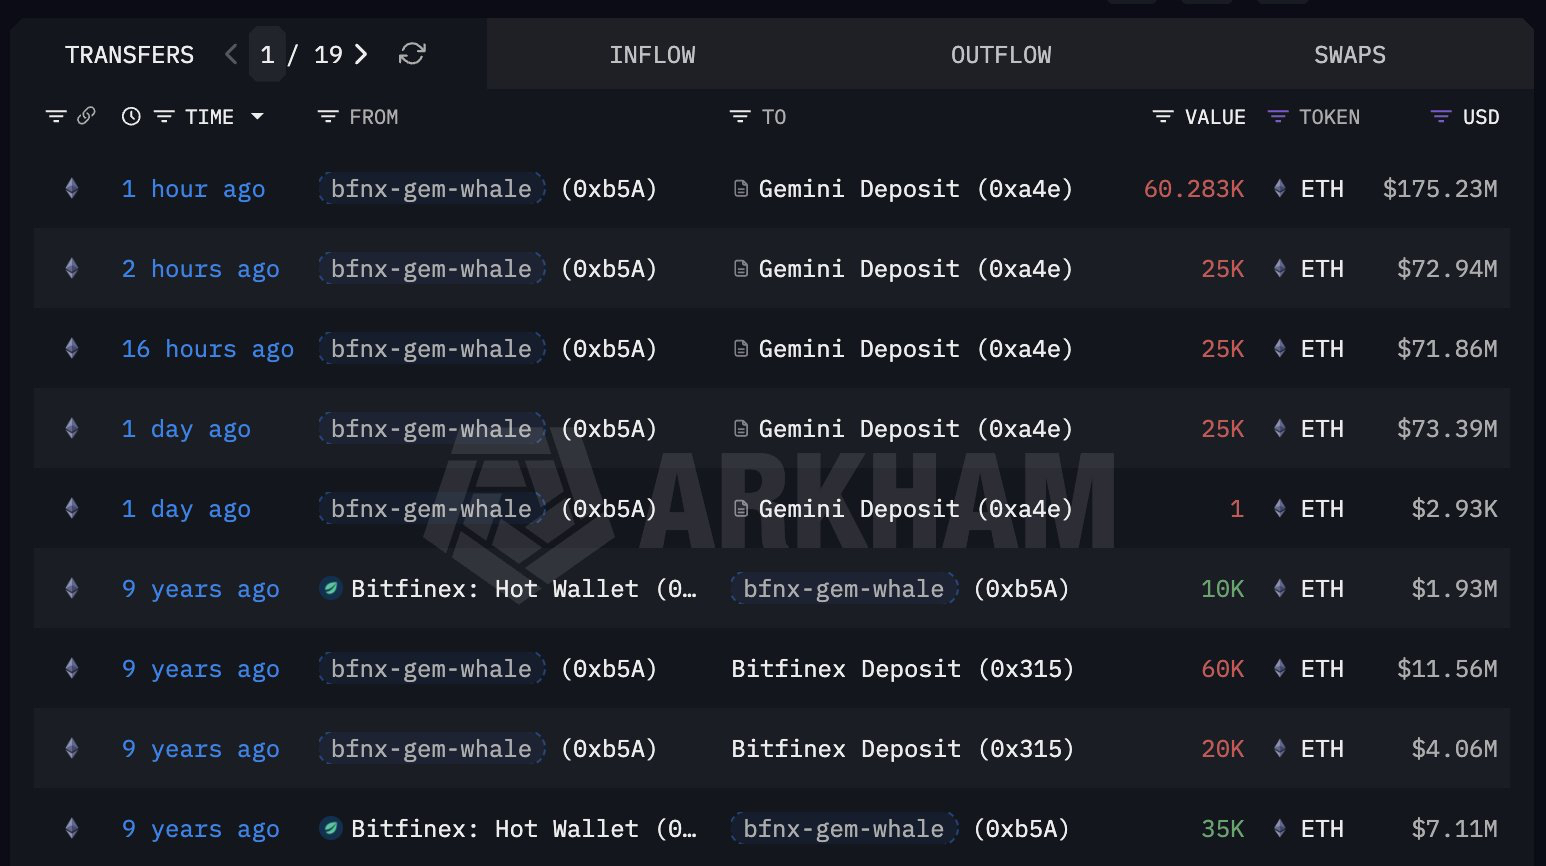Click the leftmost filter icon above the transfers
This screenshot has height=866, width=1546.
[56, 116]
